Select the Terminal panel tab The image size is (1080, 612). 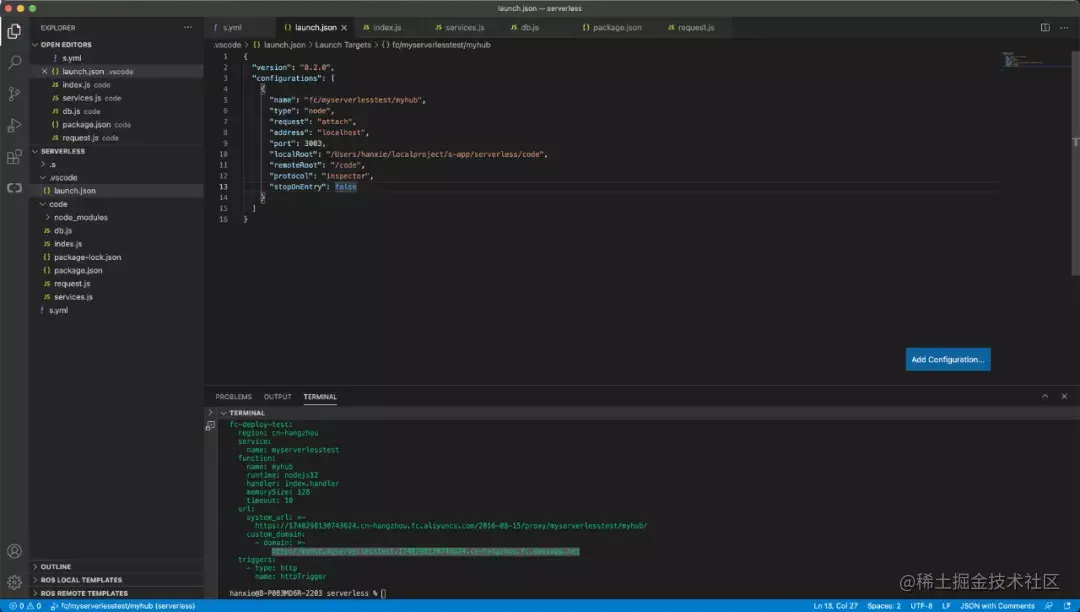[320, 397]
